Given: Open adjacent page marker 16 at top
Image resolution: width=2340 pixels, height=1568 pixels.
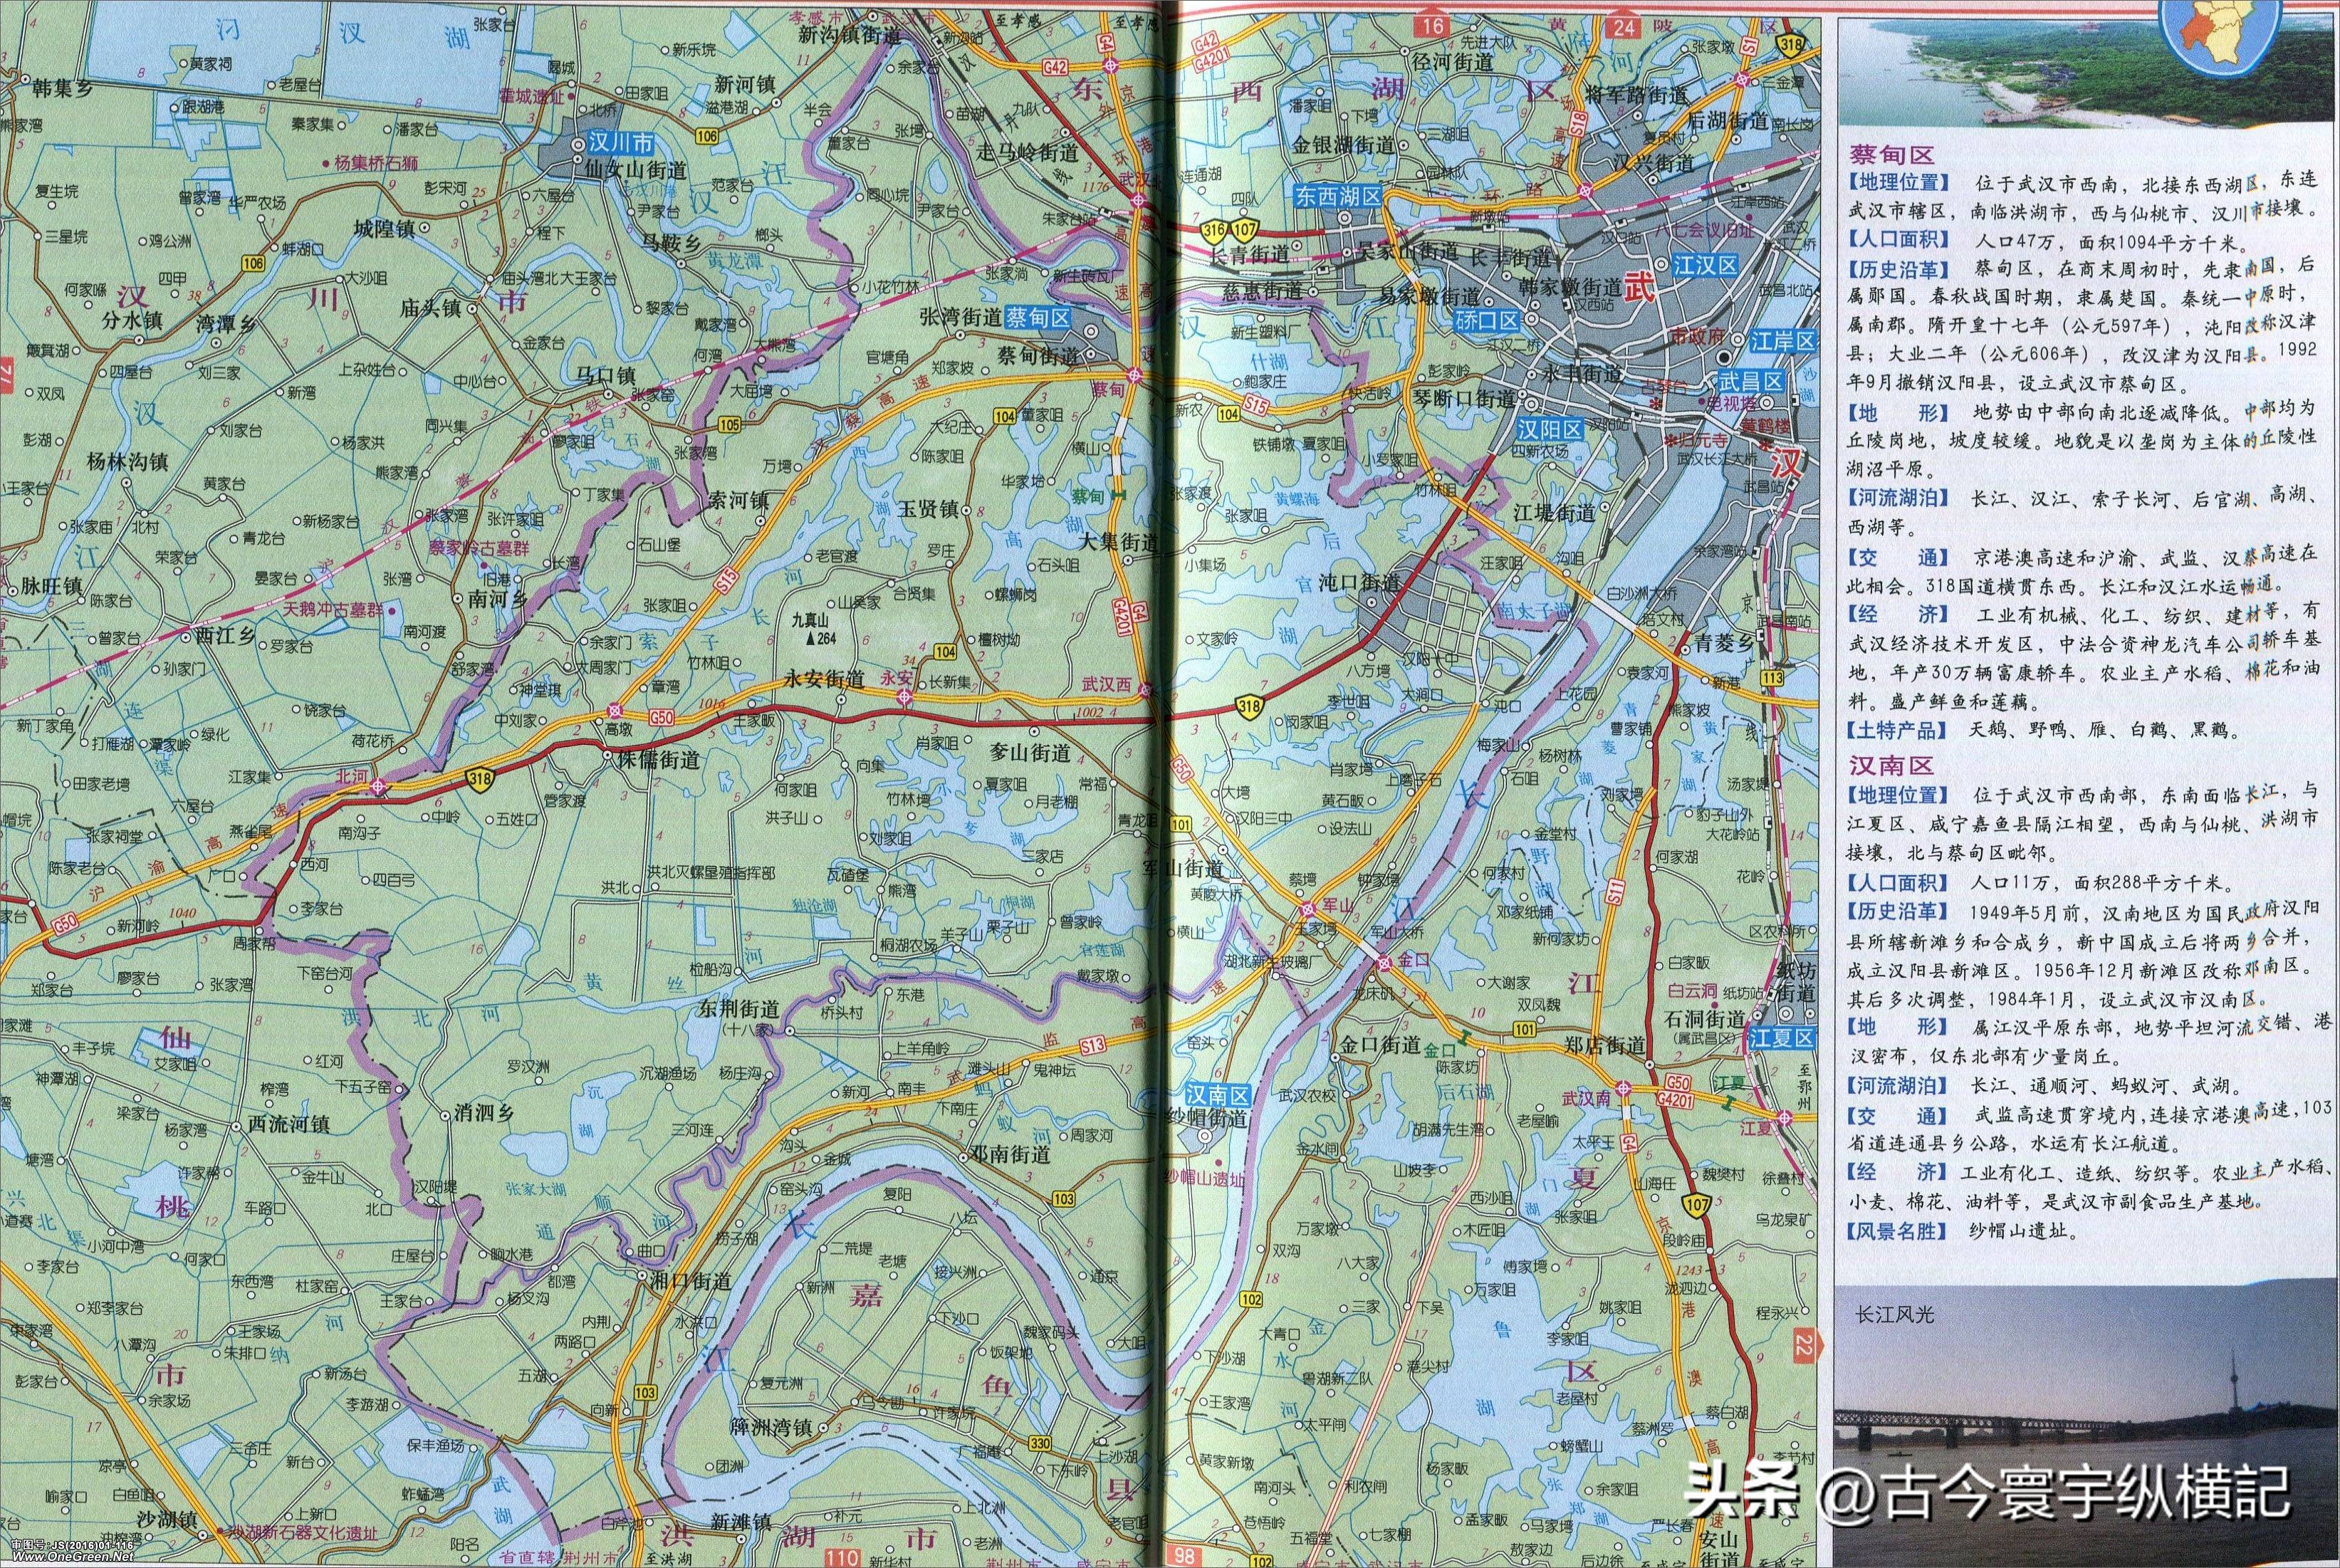Looking at the screenshot, I should coord(1433,27).
